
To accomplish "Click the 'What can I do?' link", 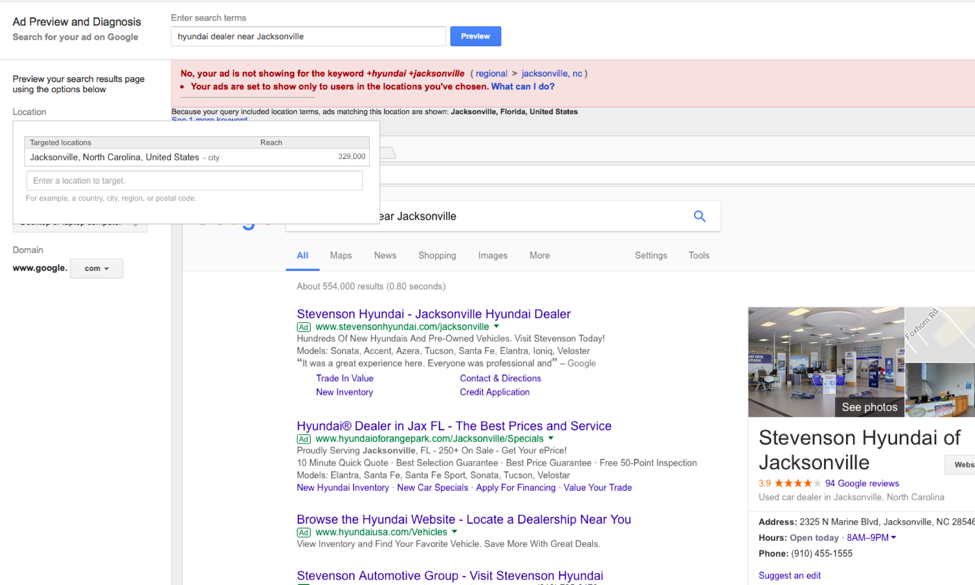I will [x=522, y=86].
